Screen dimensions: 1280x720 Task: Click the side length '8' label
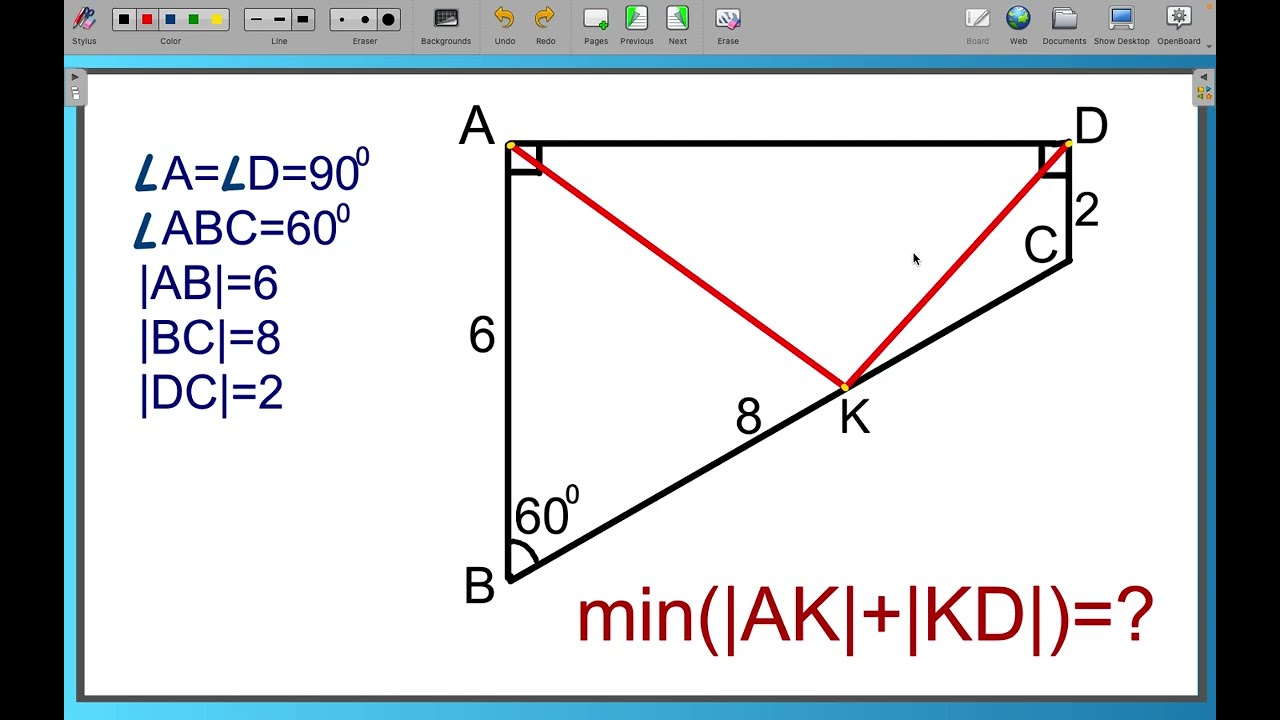(748, 416)
